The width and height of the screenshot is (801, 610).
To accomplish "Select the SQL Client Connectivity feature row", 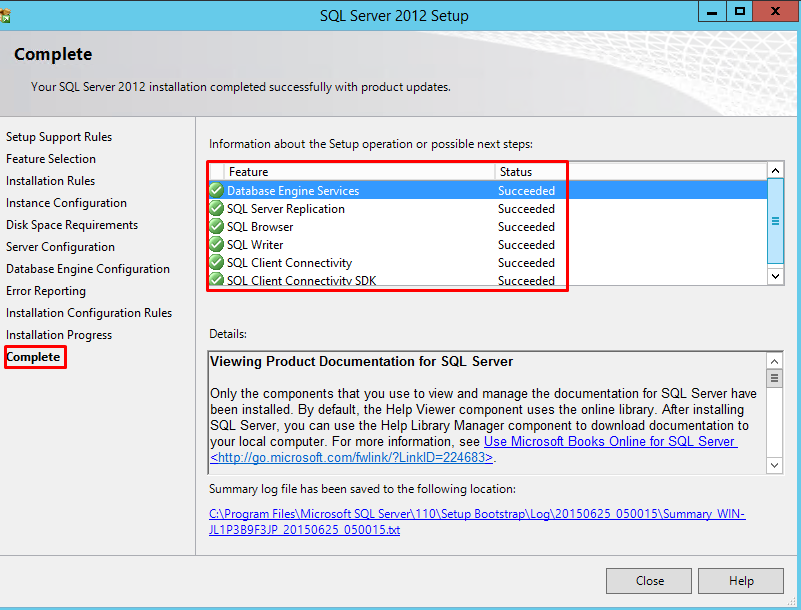I will (488, 262).
